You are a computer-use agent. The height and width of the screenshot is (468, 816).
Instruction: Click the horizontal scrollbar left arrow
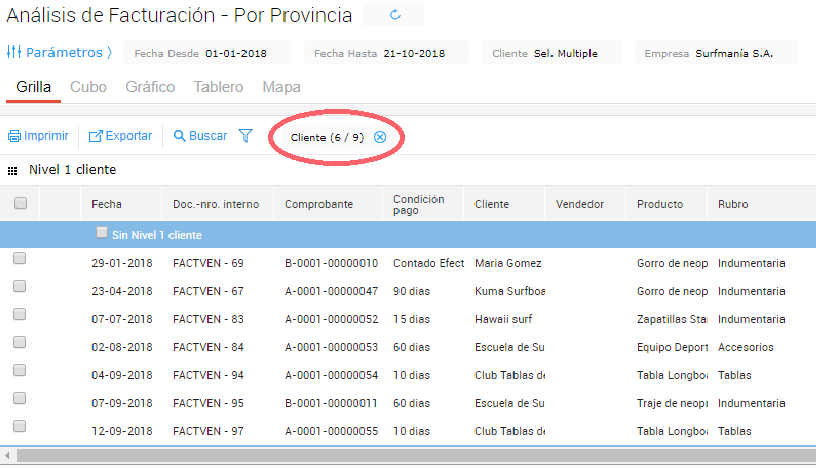(7, 456)
